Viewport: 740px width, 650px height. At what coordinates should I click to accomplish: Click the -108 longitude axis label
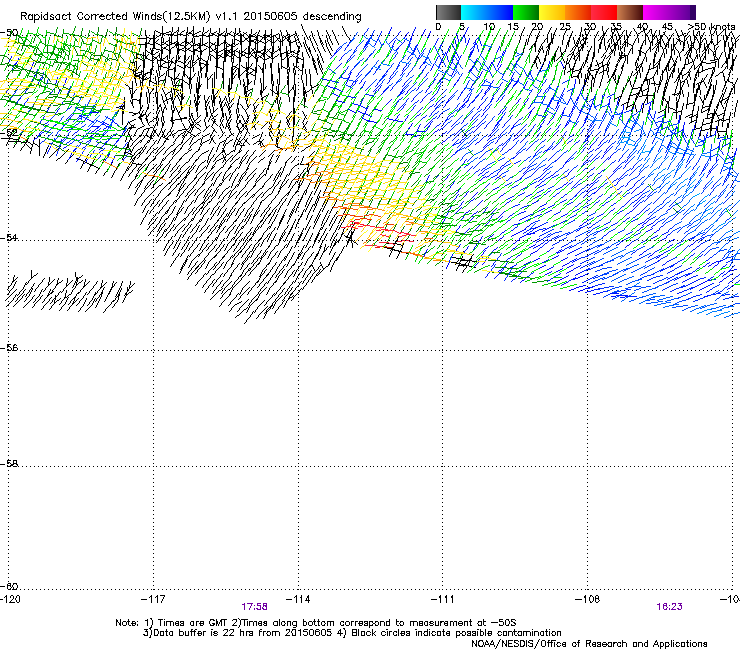pyautogui.click(x=588, y=599)
